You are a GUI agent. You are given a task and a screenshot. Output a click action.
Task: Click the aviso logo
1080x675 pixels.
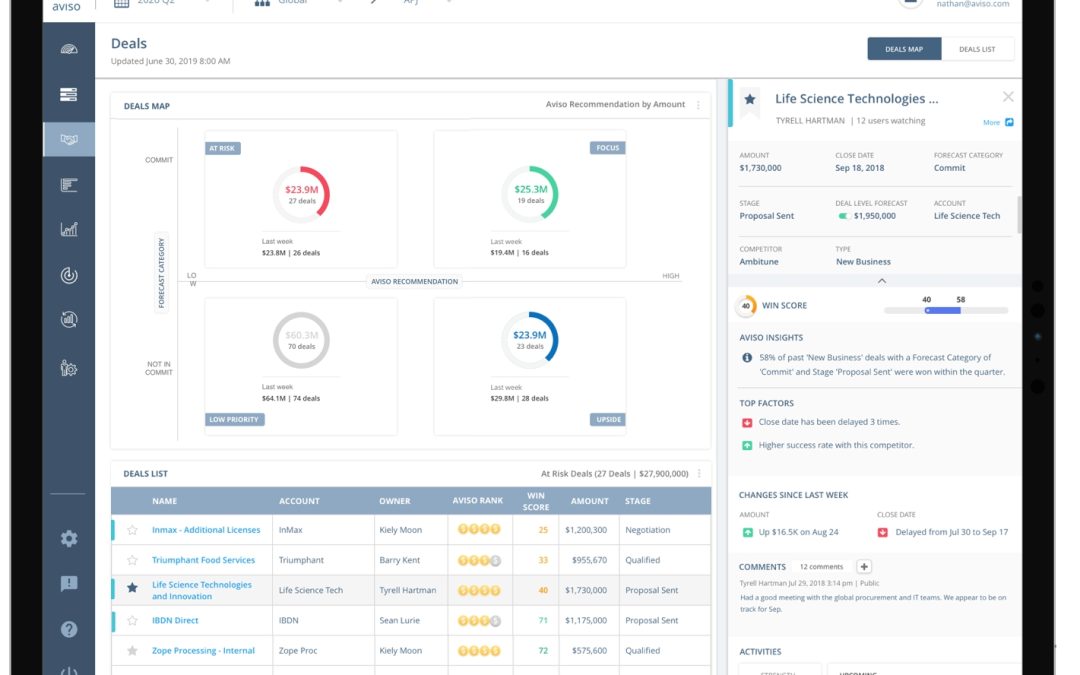(x=66, y=6)
